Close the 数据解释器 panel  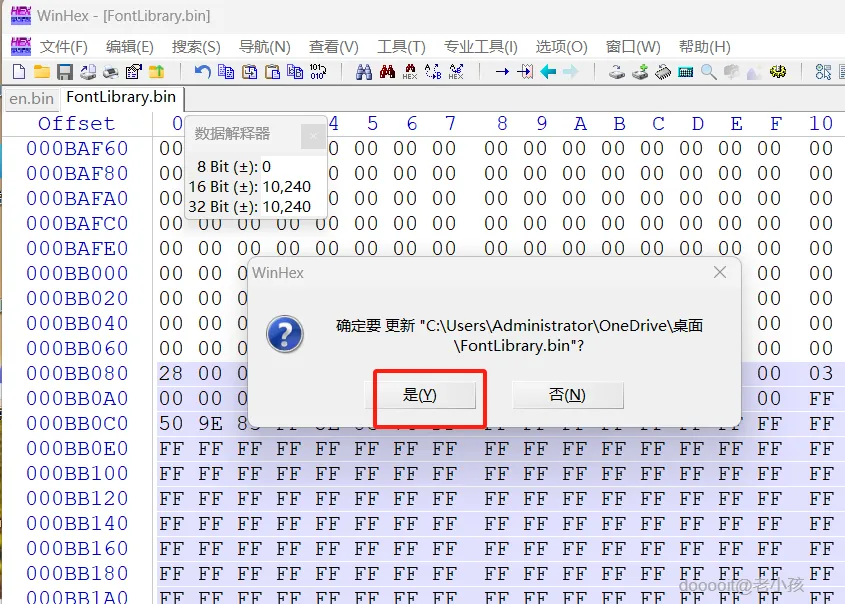313,136
